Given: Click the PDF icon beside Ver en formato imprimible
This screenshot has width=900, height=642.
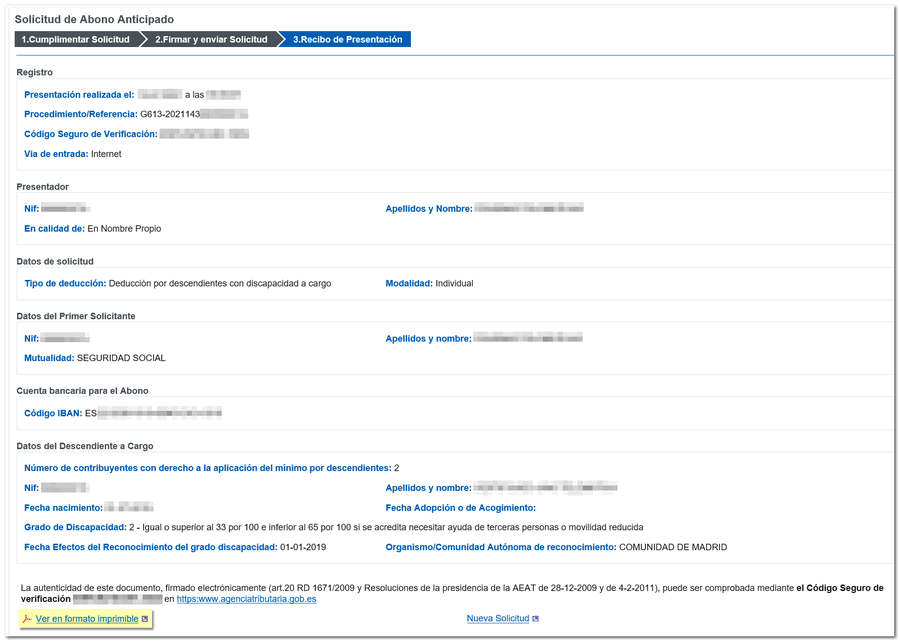Looking at the screenshot, I should [27, 619].
